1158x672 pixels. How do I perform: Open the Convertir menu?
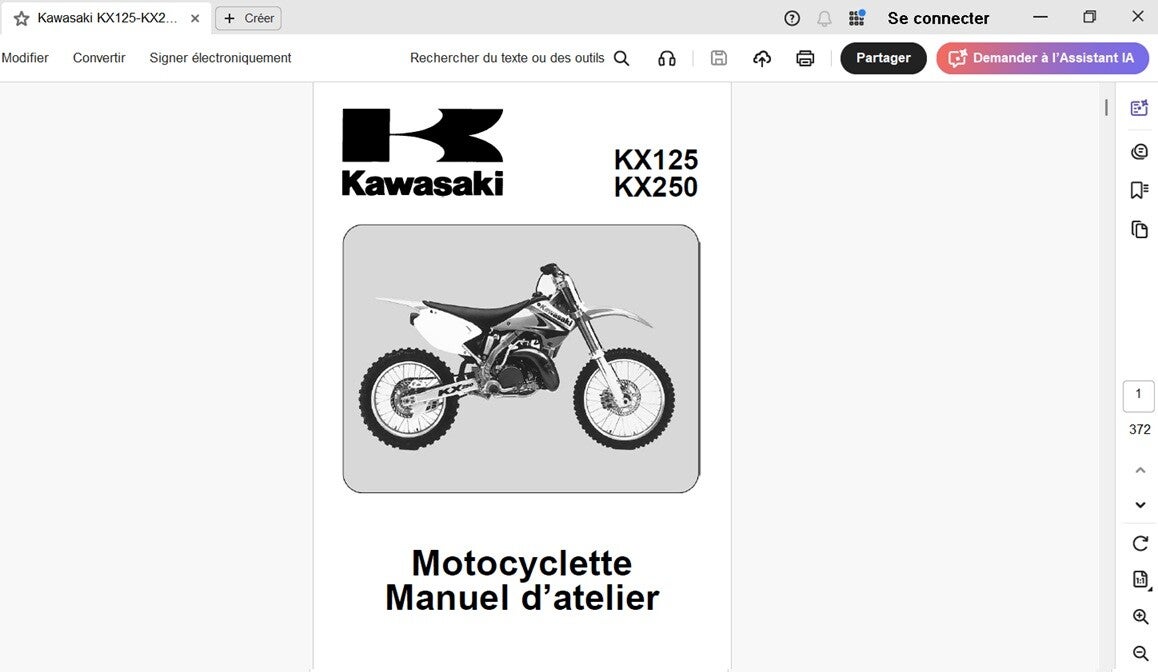(99, 58)
